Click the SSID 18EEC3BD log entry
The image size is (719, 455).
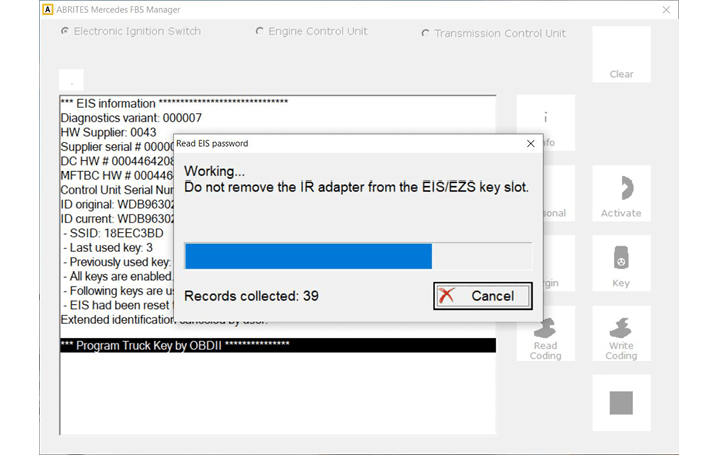click(112, 233)
